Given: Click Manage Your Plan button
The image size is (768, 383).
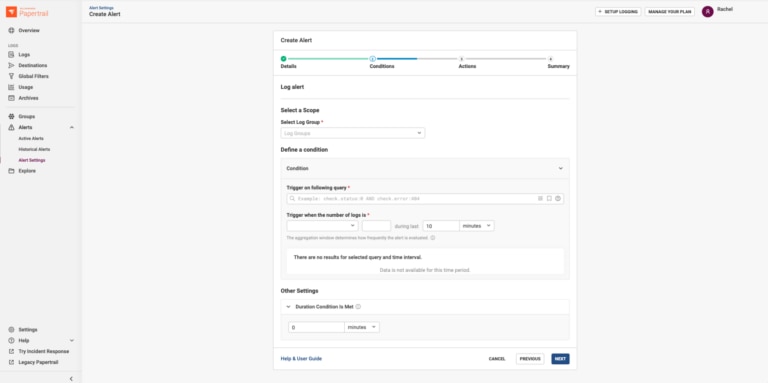Looking at the screenshot, I should coord(670,12).
